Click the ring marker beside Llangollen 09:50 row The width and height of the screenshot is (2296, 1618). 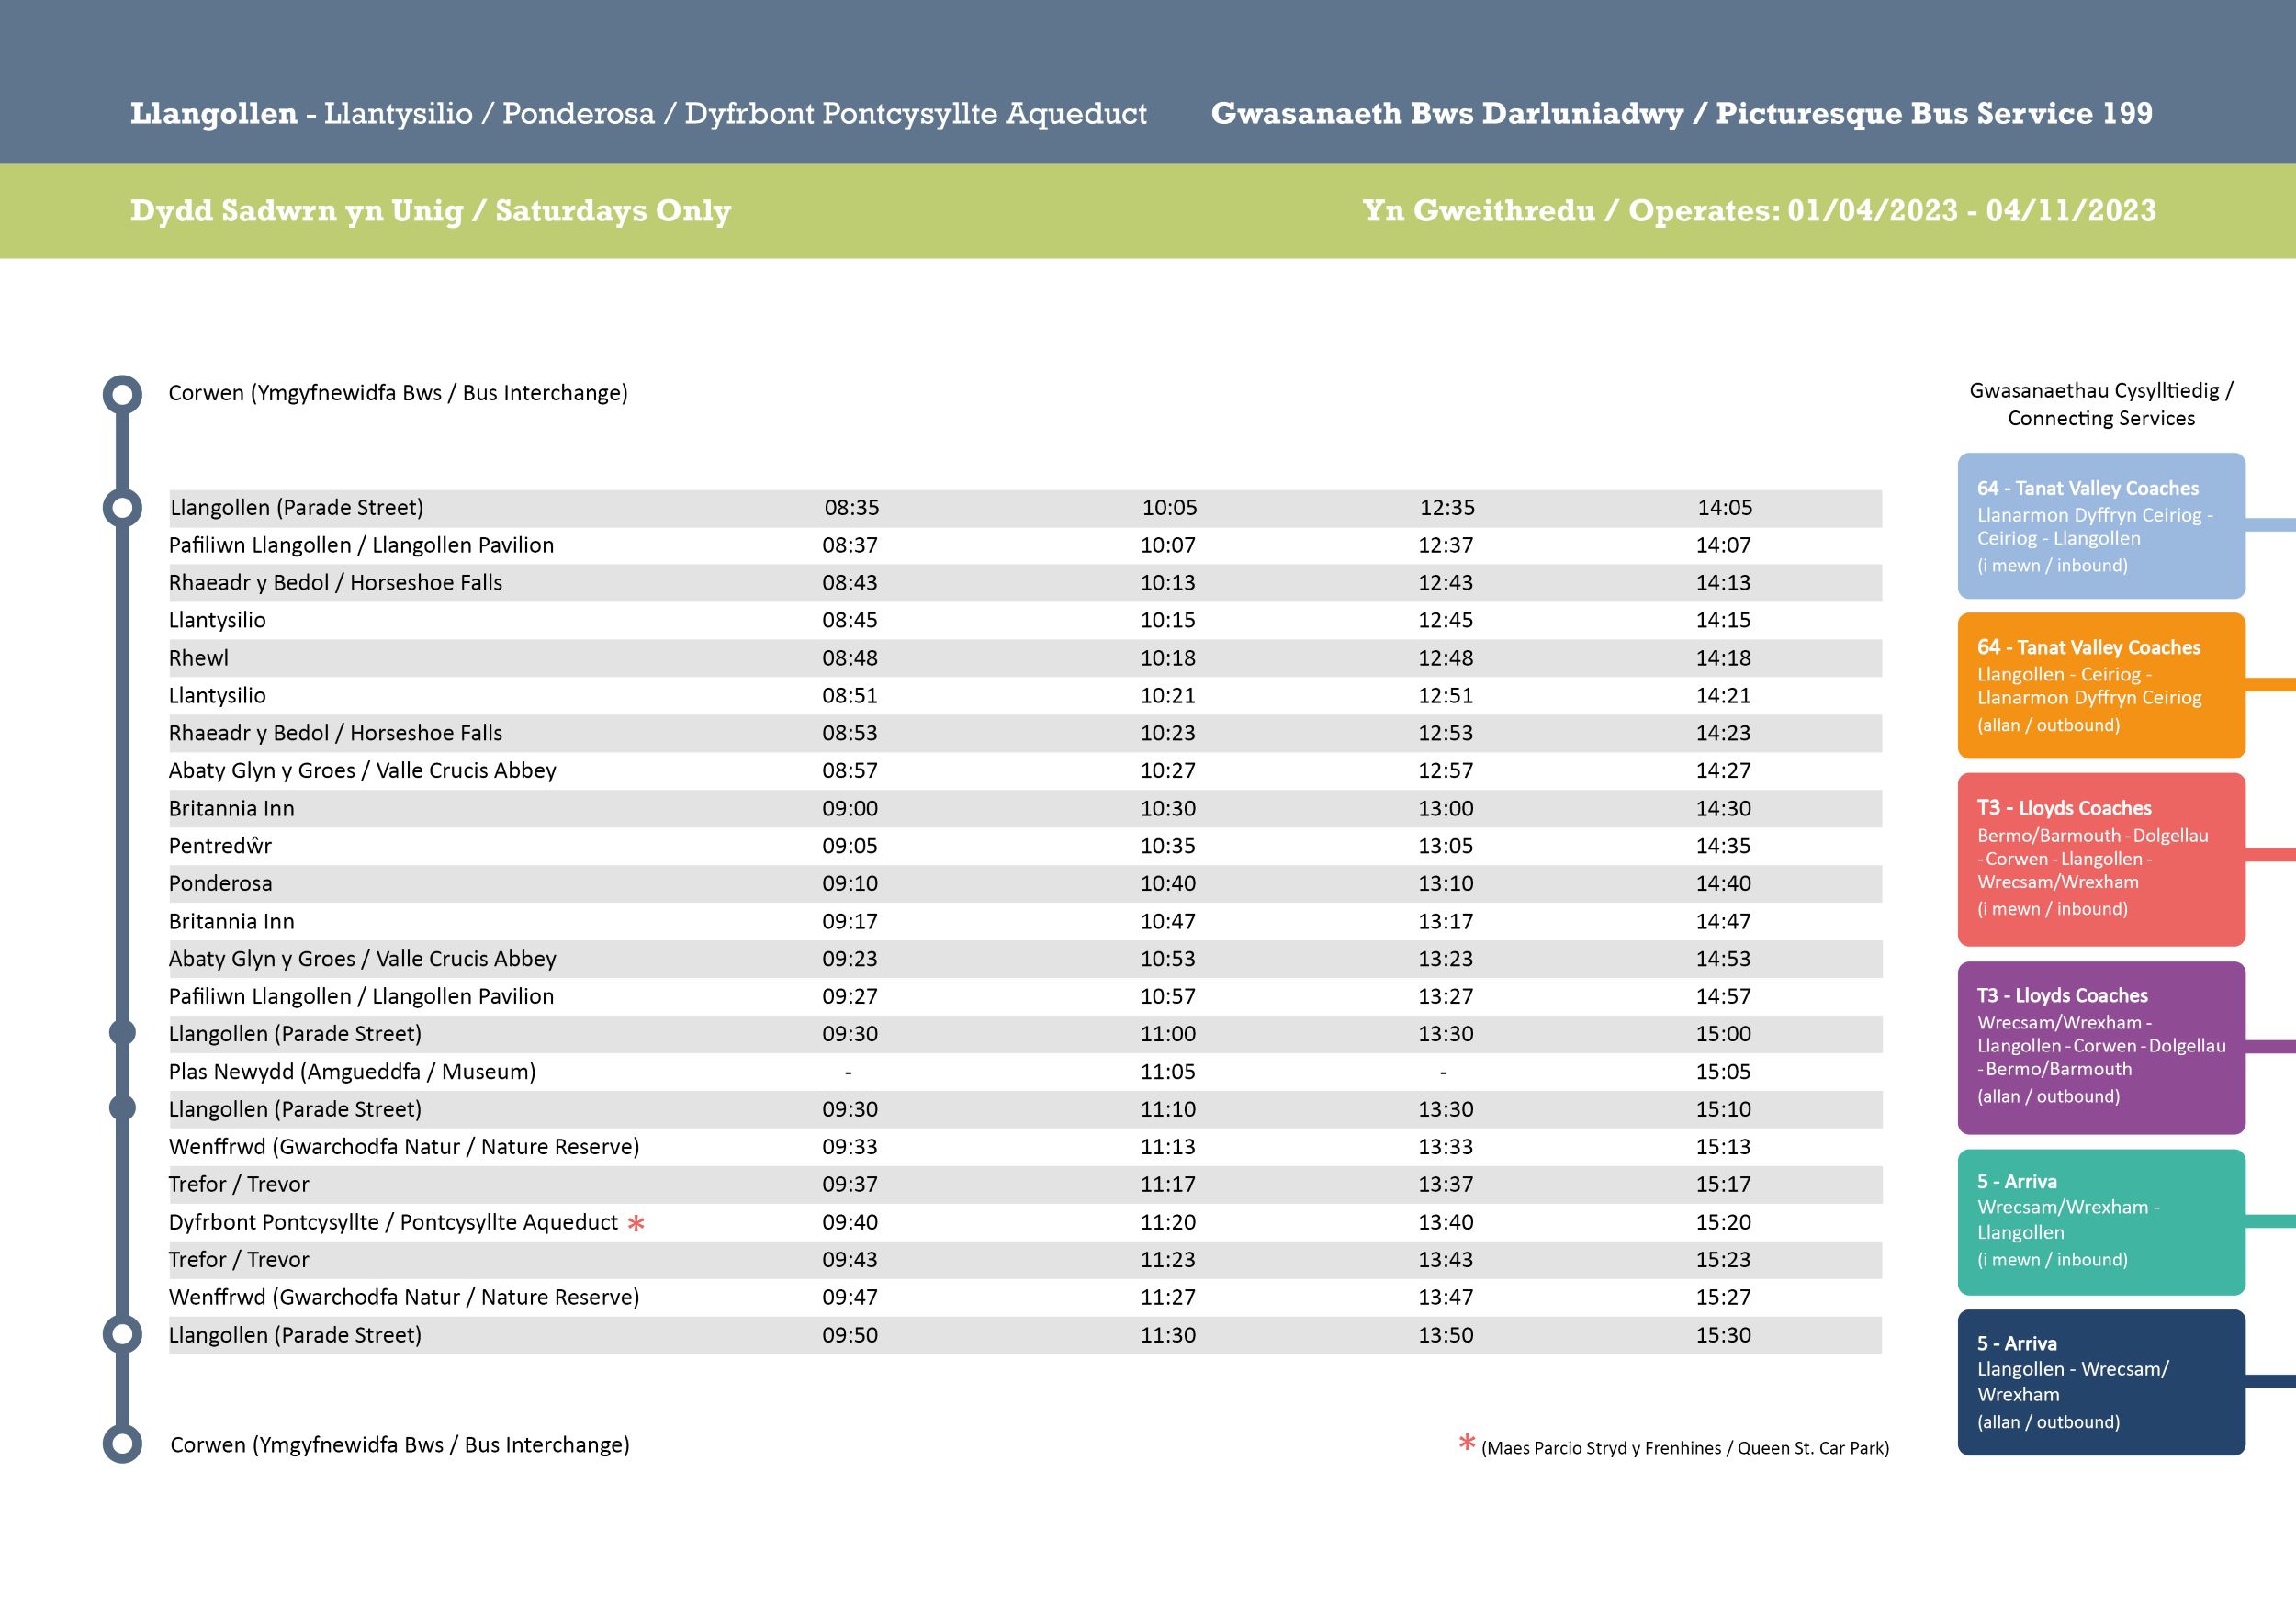coord(122,1334)
